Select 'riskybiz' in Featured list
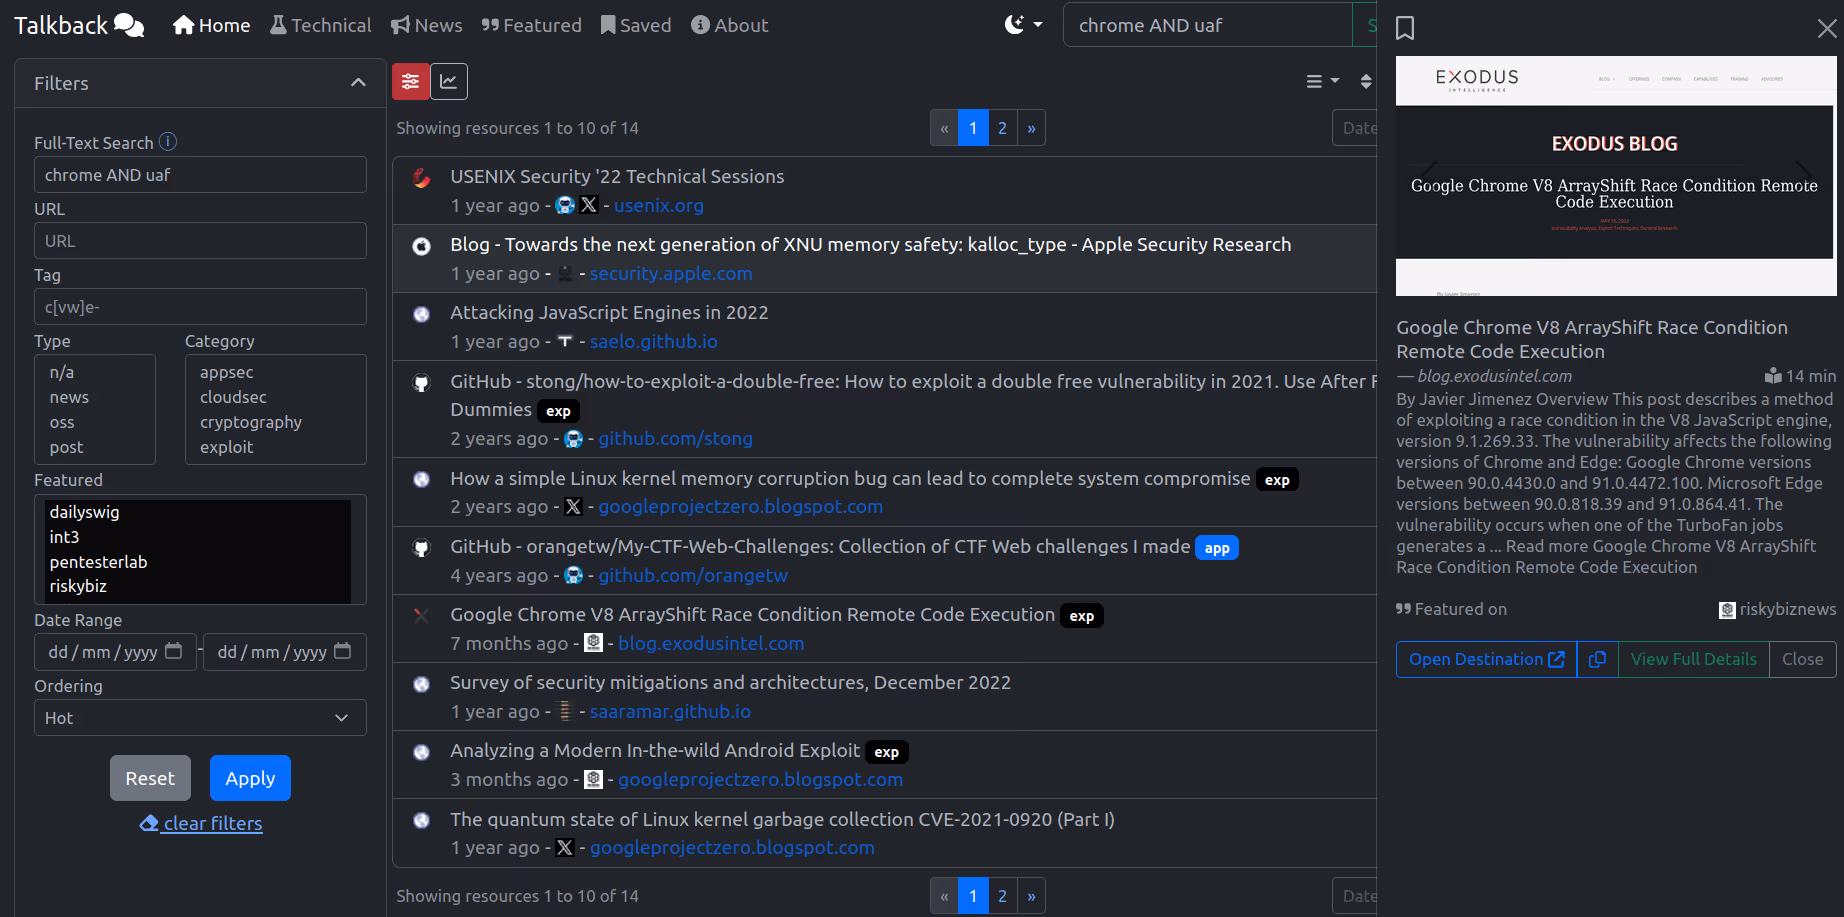 (x=78, y=586)
